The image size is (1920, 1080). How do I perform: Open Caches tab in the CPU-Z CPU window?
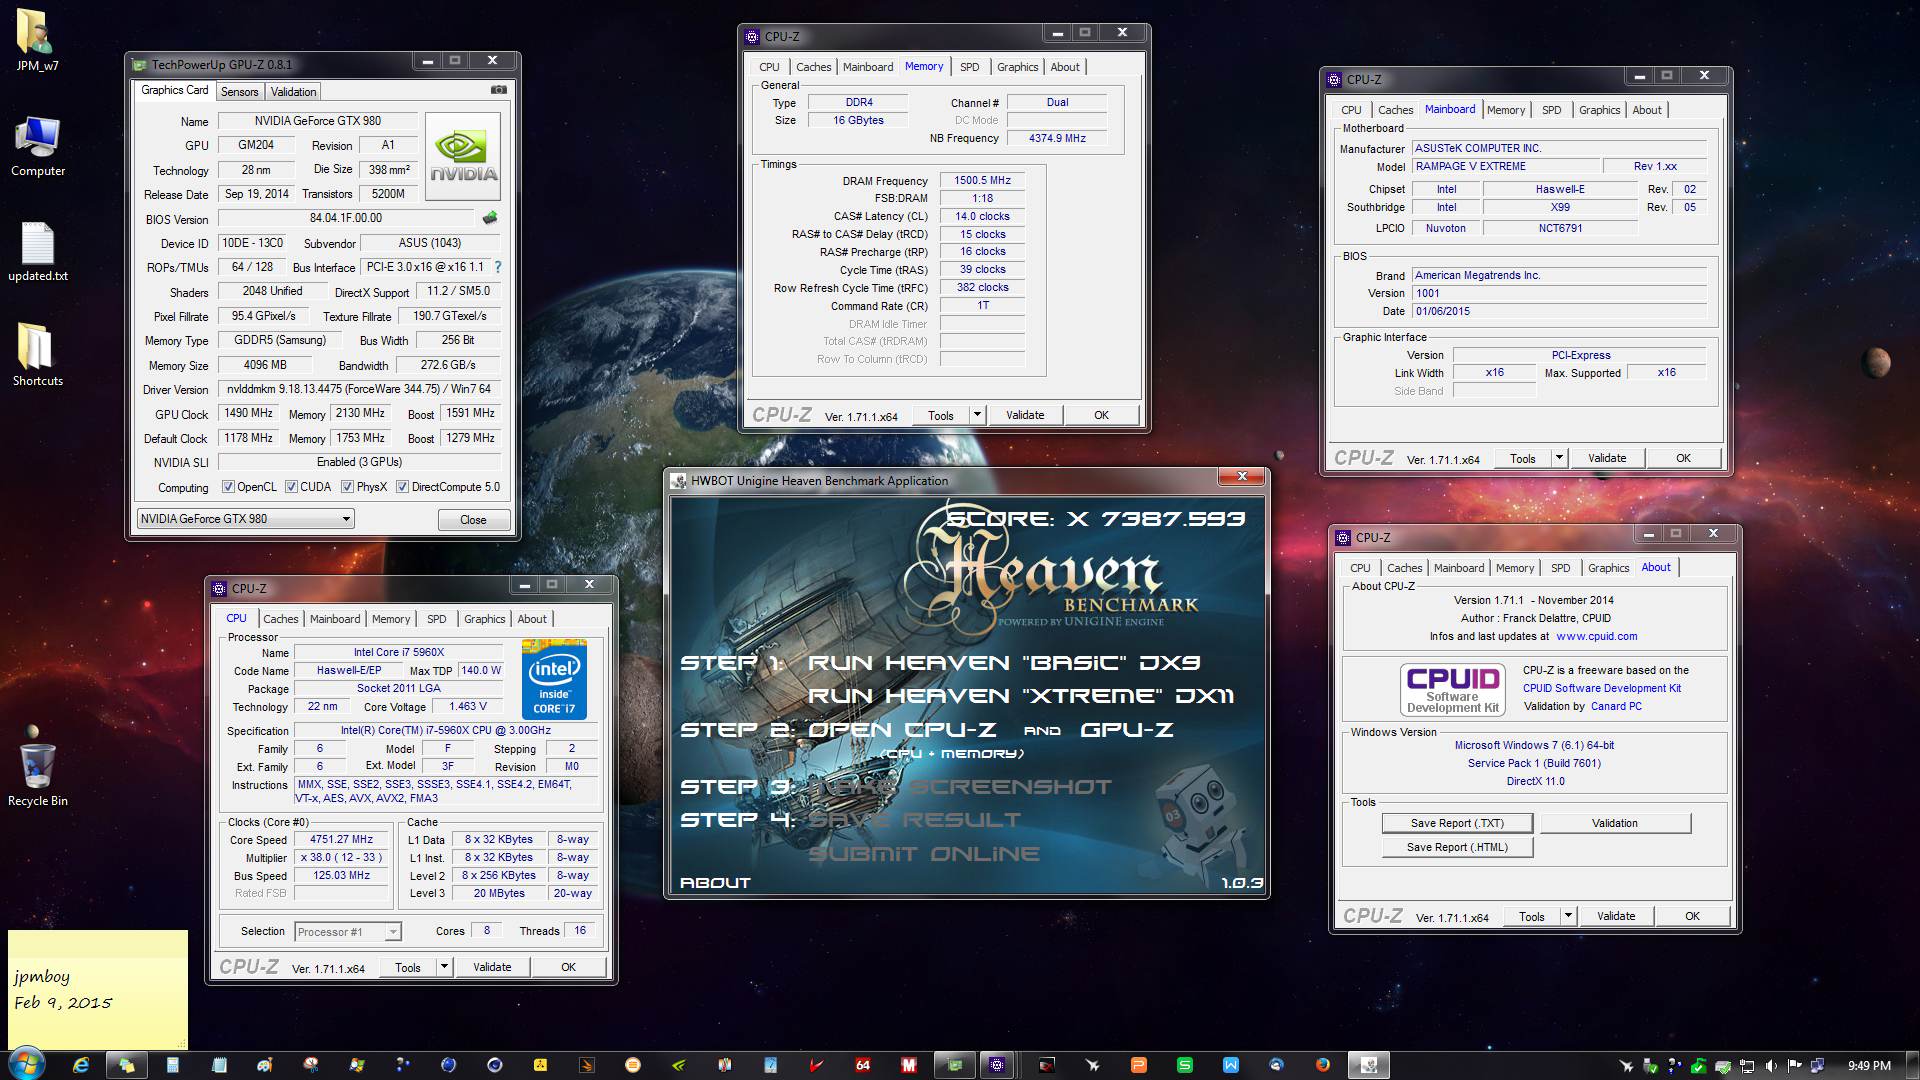(x=280, y=619)
